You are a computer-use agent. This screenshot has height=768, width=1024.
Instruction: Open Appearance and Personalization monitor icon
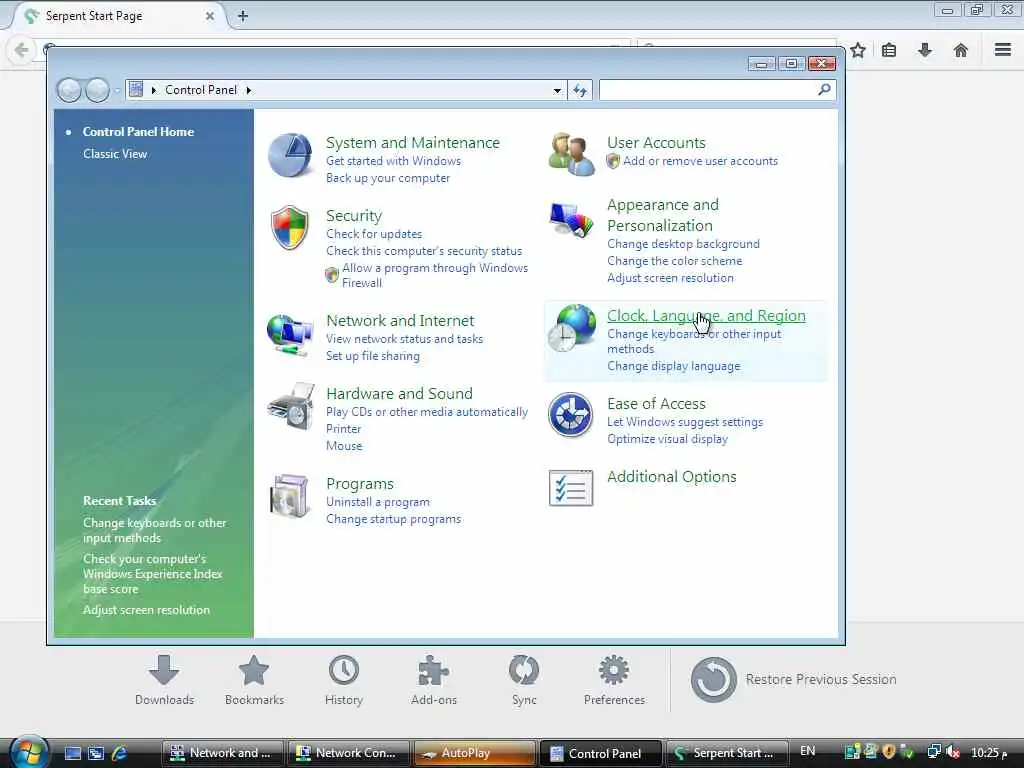point(571,219)
